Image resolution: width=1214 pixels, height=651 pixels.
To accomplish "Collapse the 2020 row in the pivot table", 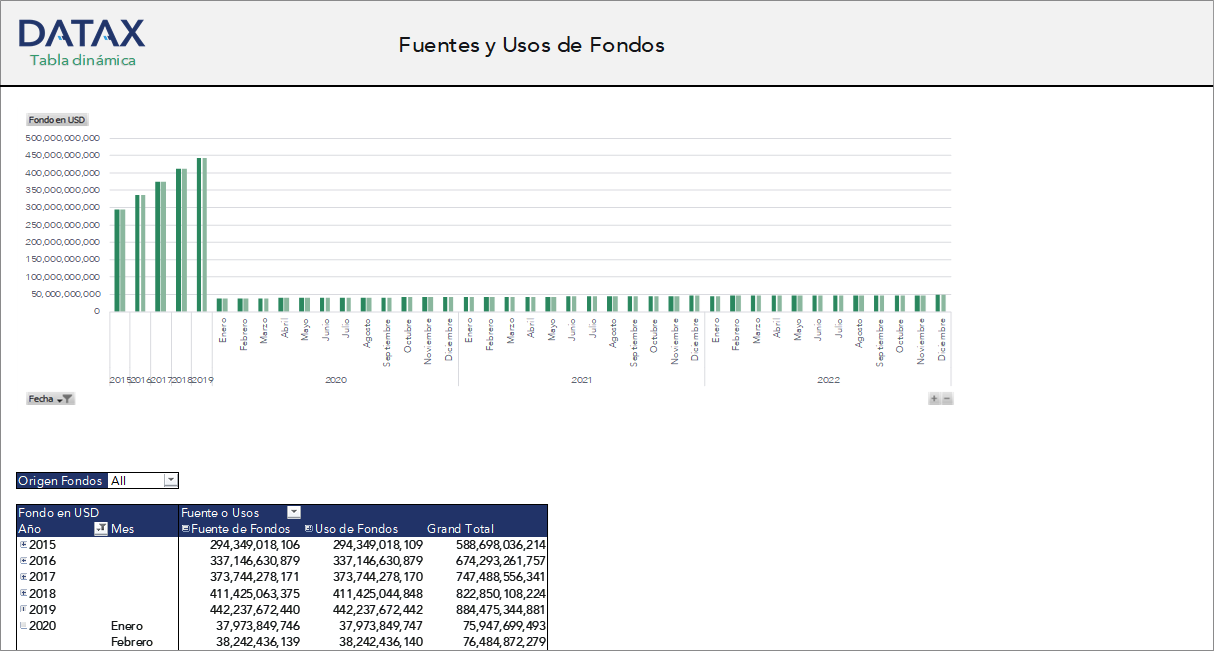I will click(x=22, y=625).
